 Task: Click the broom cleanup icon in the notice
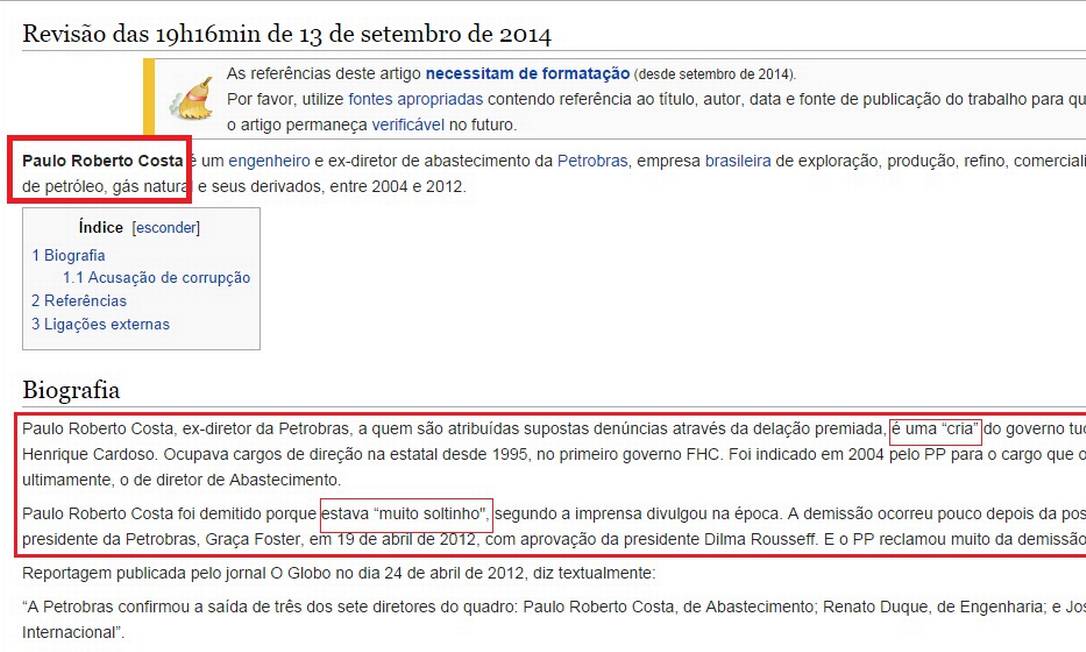(190, 98)
